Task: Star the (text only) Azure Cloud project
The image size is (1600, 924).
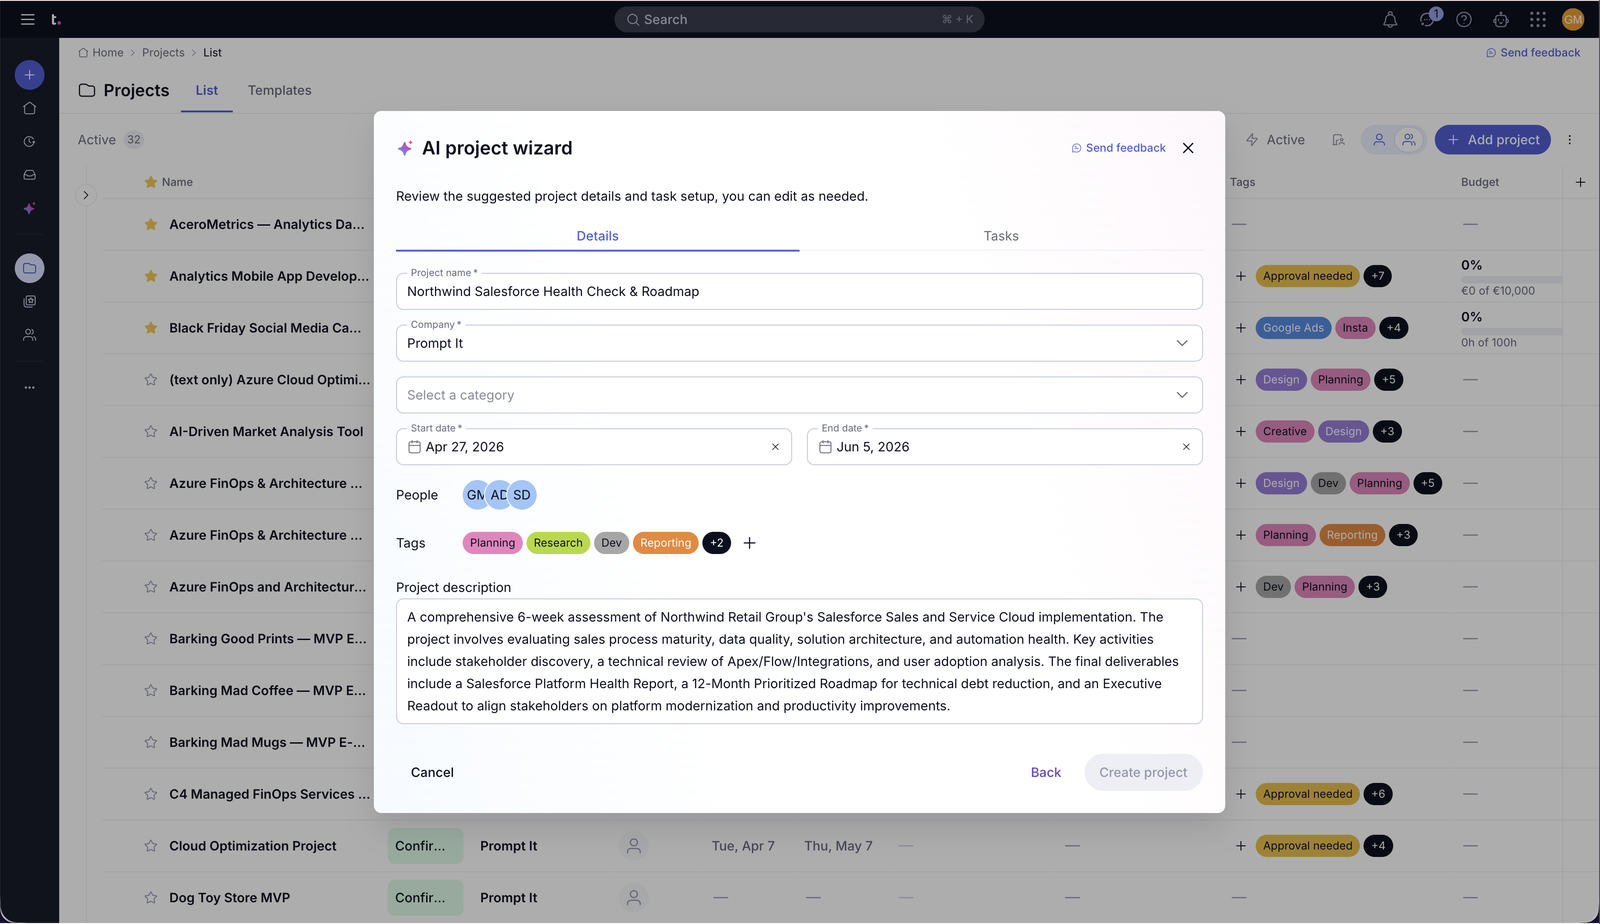Action: pos(151,380)
